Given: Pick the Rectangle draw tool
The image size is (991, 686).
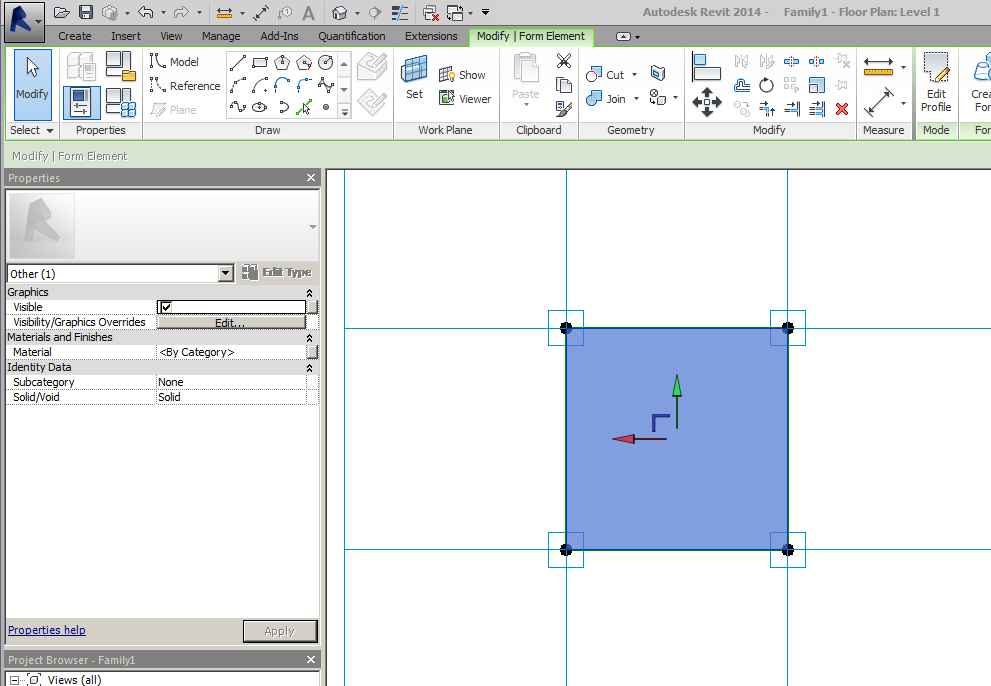Looking at the screenshot, I should pos(260,63).
